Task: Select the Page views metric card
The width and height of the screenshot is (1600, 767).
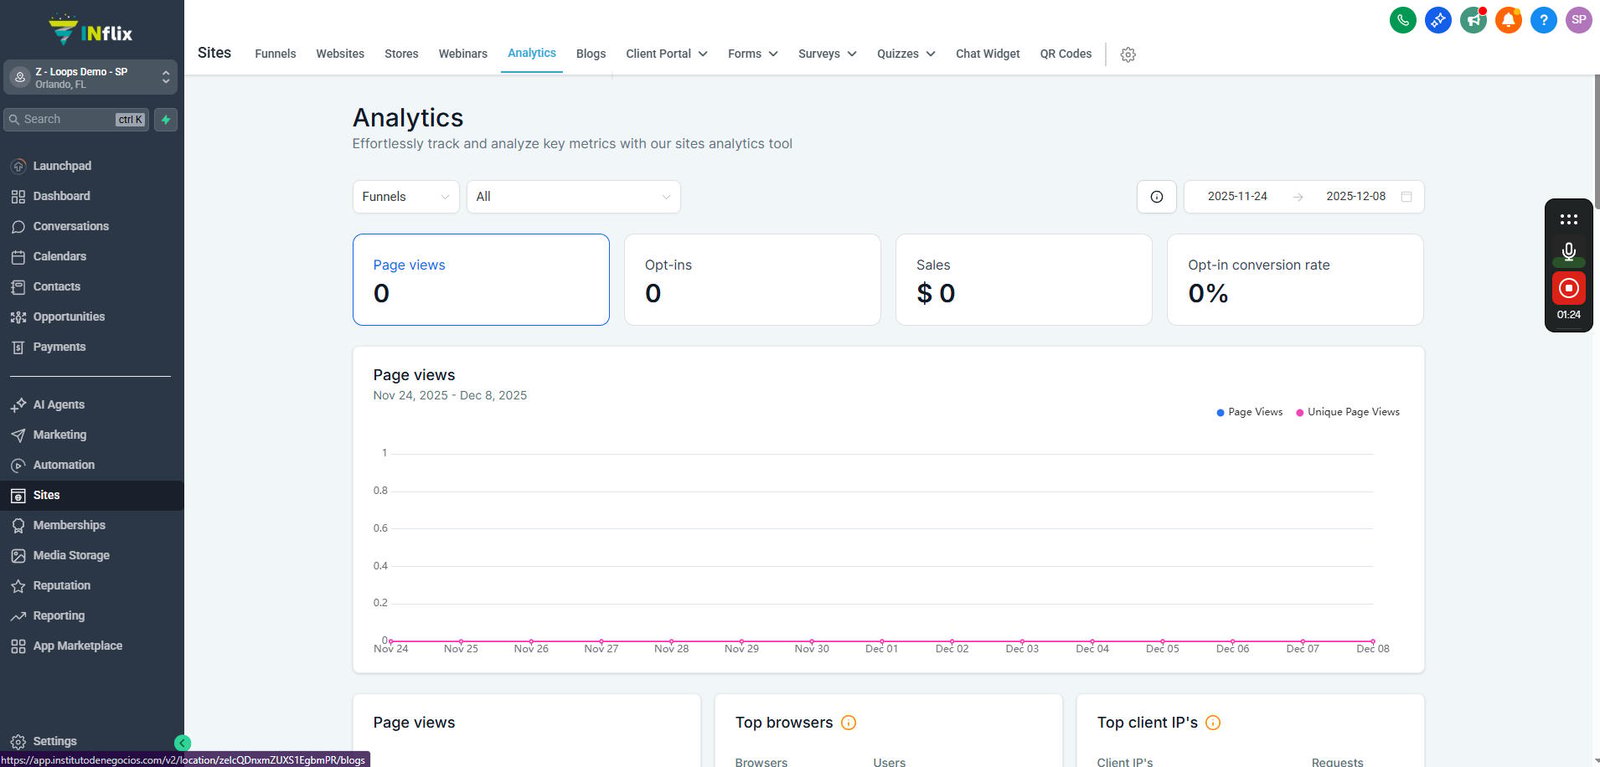Action: [481, 280]
